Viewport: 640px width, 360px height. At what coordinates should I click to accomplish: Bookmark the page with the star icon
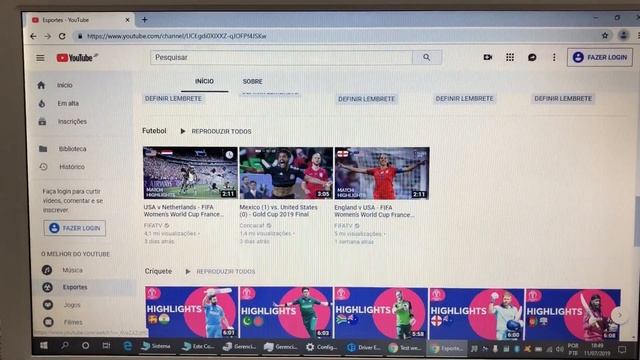[605, 36]
